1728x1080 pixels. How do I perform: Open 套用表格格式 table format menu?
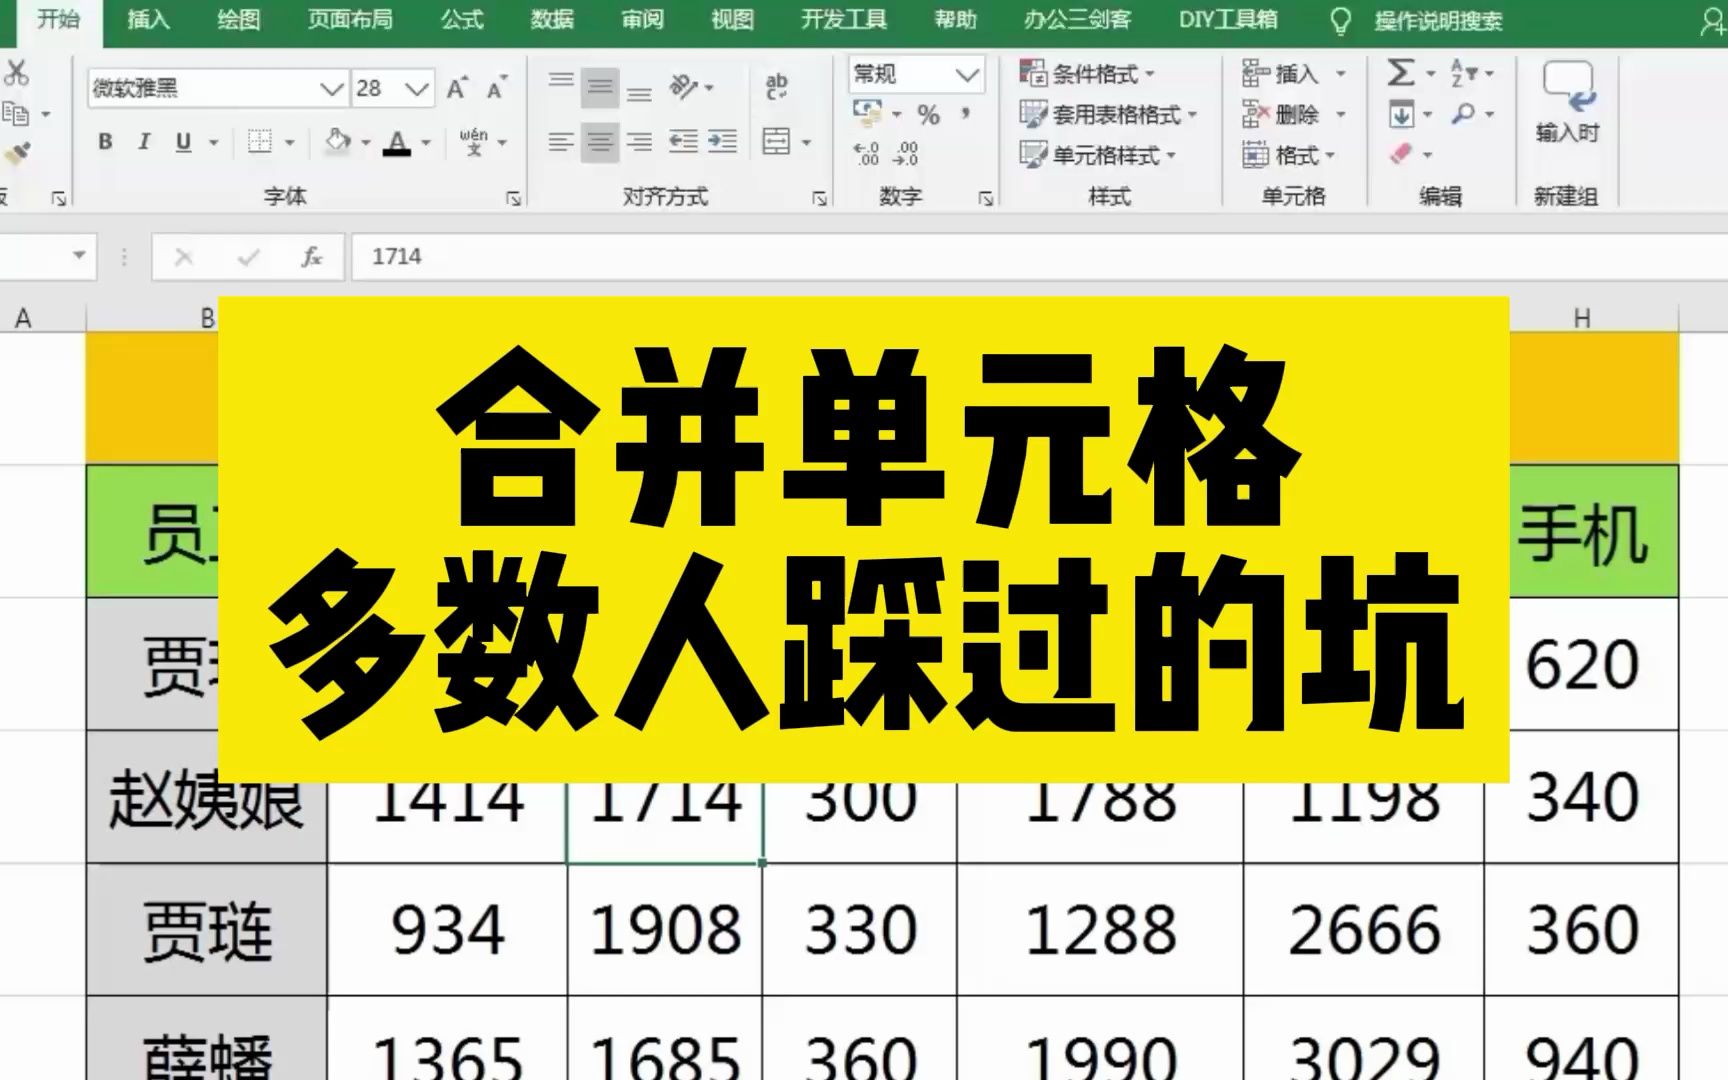[1108, 114]
